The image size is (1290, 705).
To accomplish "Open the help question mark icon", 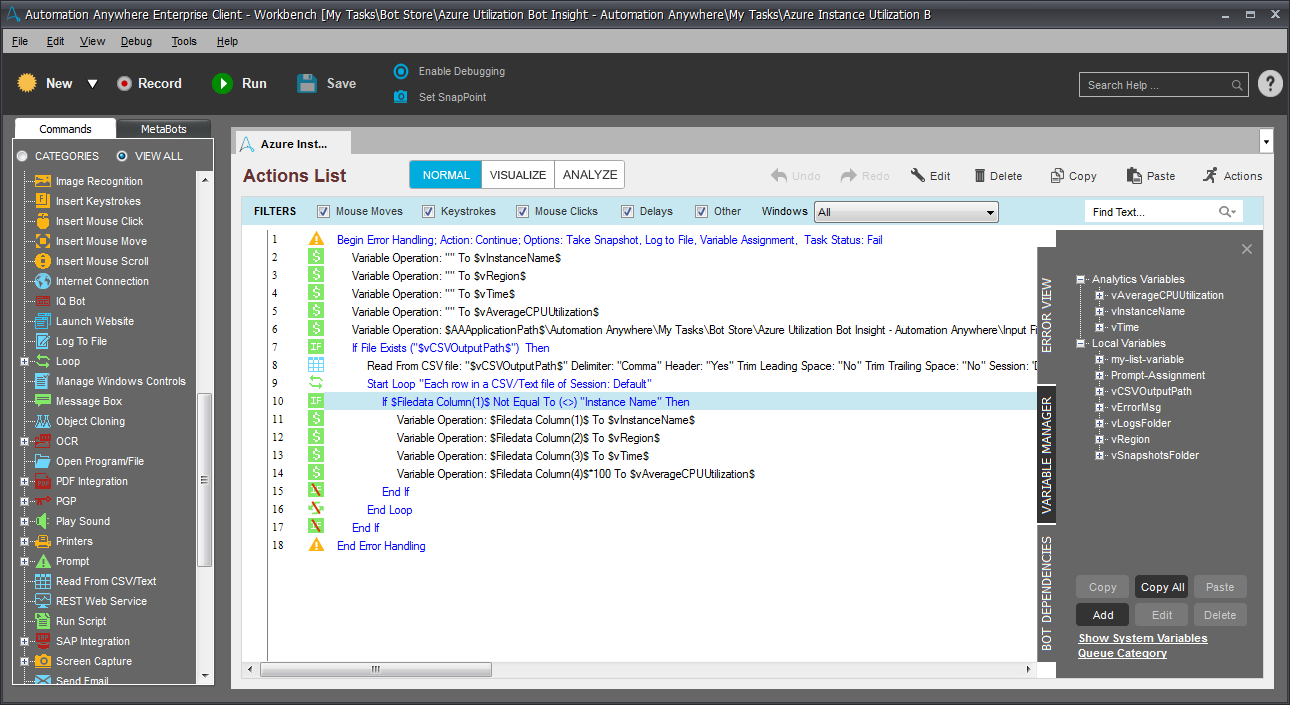I will point(1270,84).
